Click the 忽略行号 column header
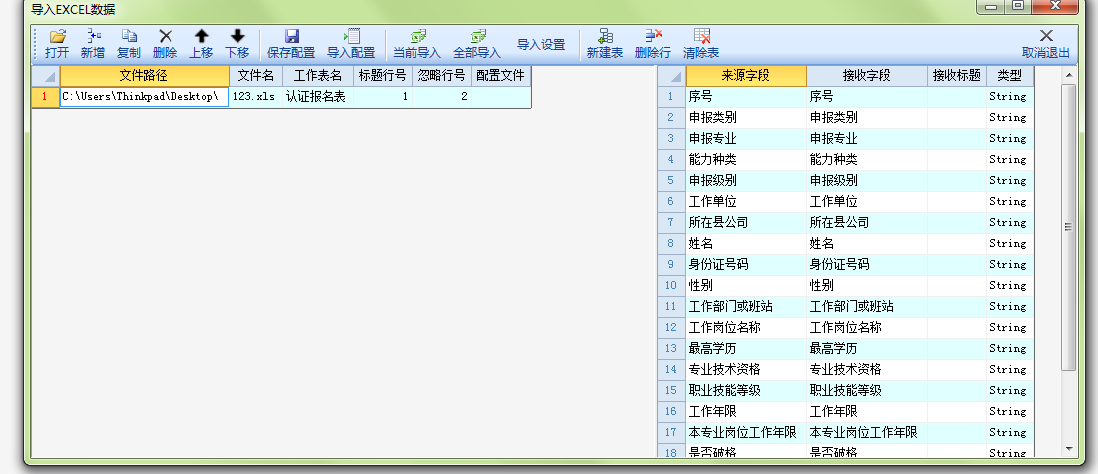 tap(442, 76)
